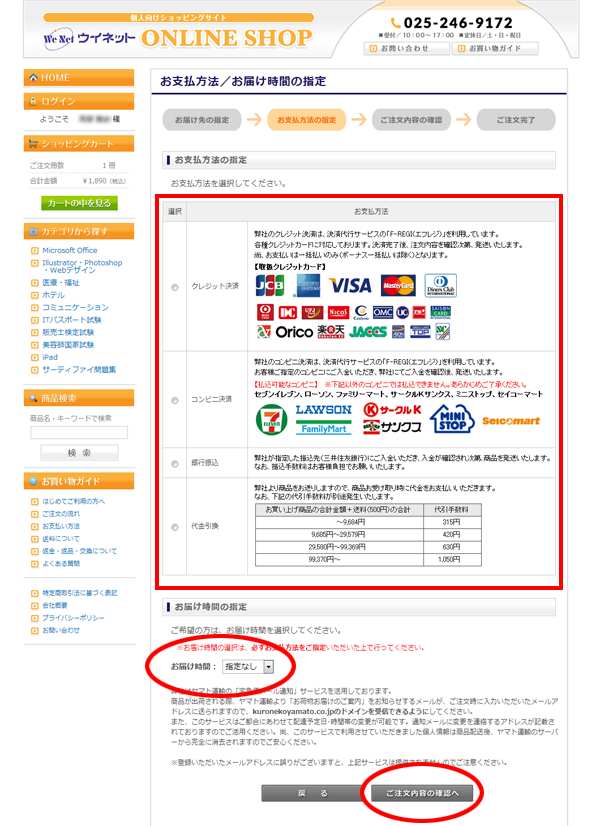This screenshot has width=600, height=826.
Task: Open the sidebar お問い合わせ link
Action: [x=61, y=630]
